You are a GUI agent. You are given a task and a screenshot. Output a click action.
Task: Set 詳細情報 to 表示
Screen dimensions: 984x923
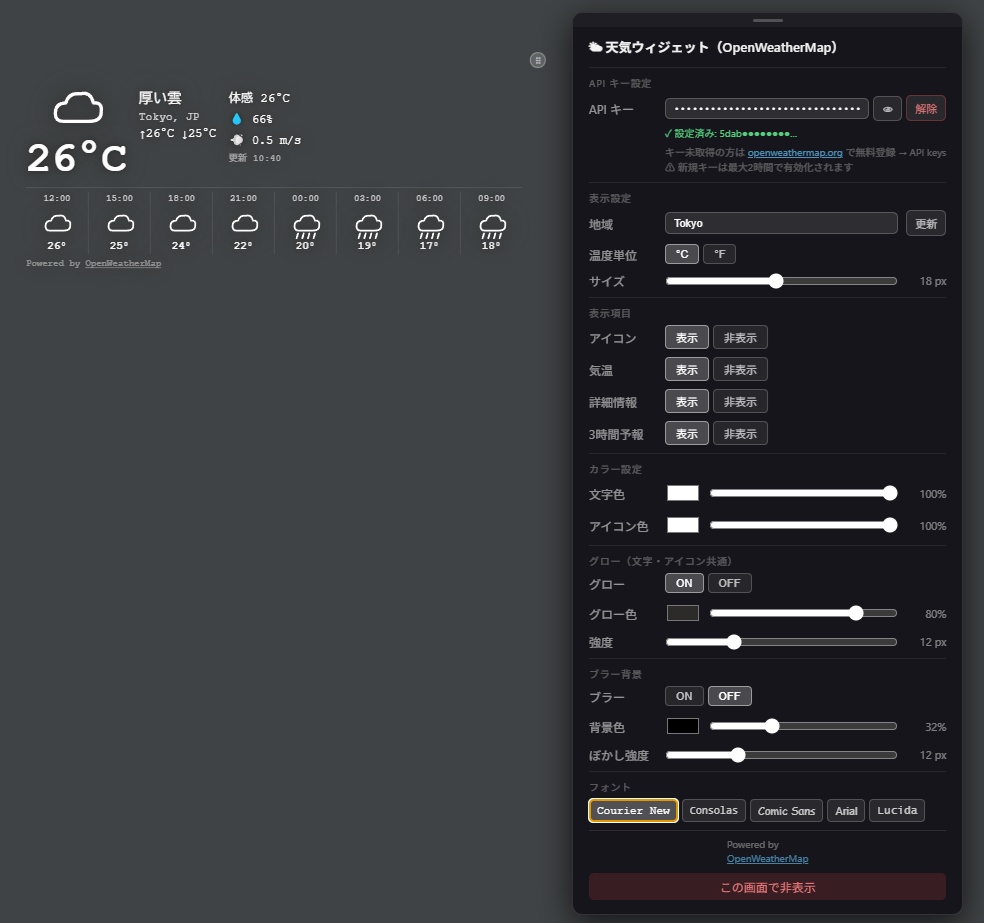[x=687, y=402]
